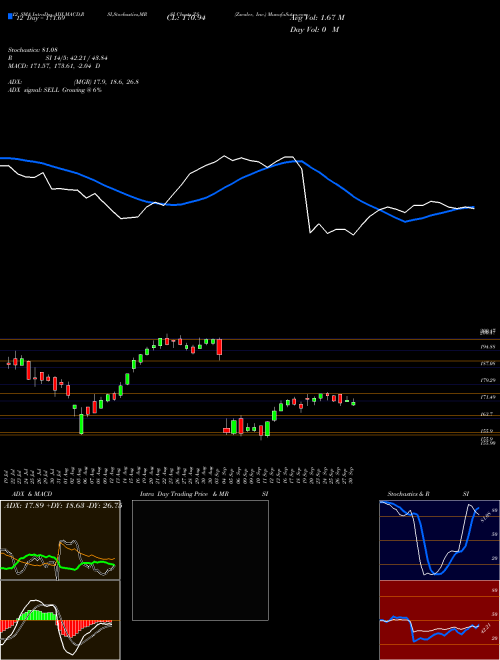Click the 194.88 price axis label

pyautogui.click(x=488, y=347)
